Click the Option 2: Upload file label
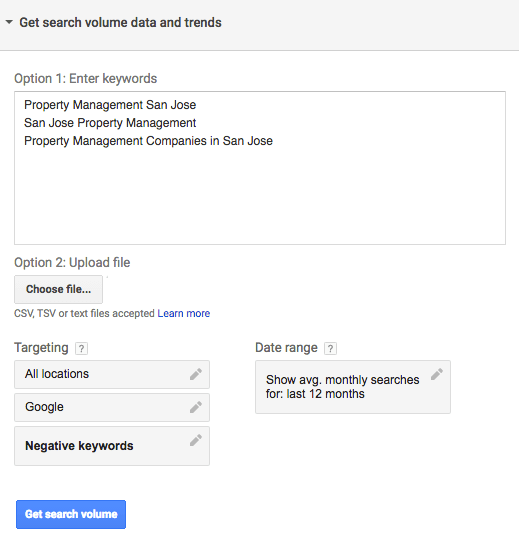519x547 pixels. [x=72, y=262]
